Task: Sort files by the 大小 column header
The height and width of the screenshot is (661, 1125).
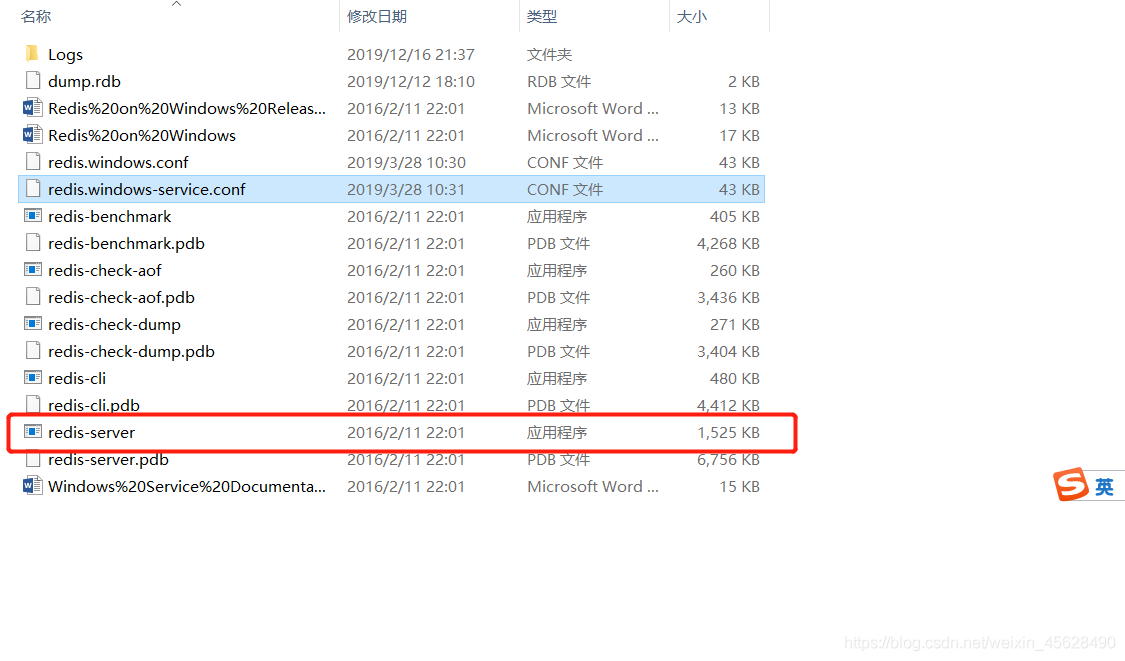Action: tap(692, 17)
